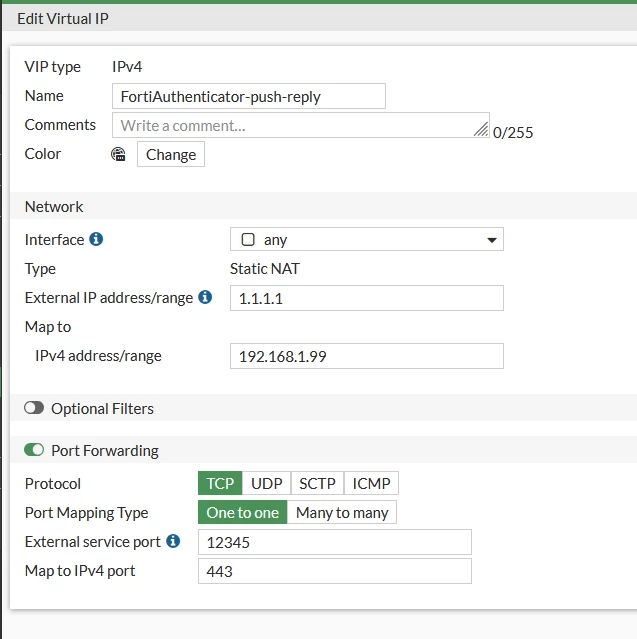Screen dimensions: 637x639
Task: Open the Interface dropdown
Action: (367, 239)
